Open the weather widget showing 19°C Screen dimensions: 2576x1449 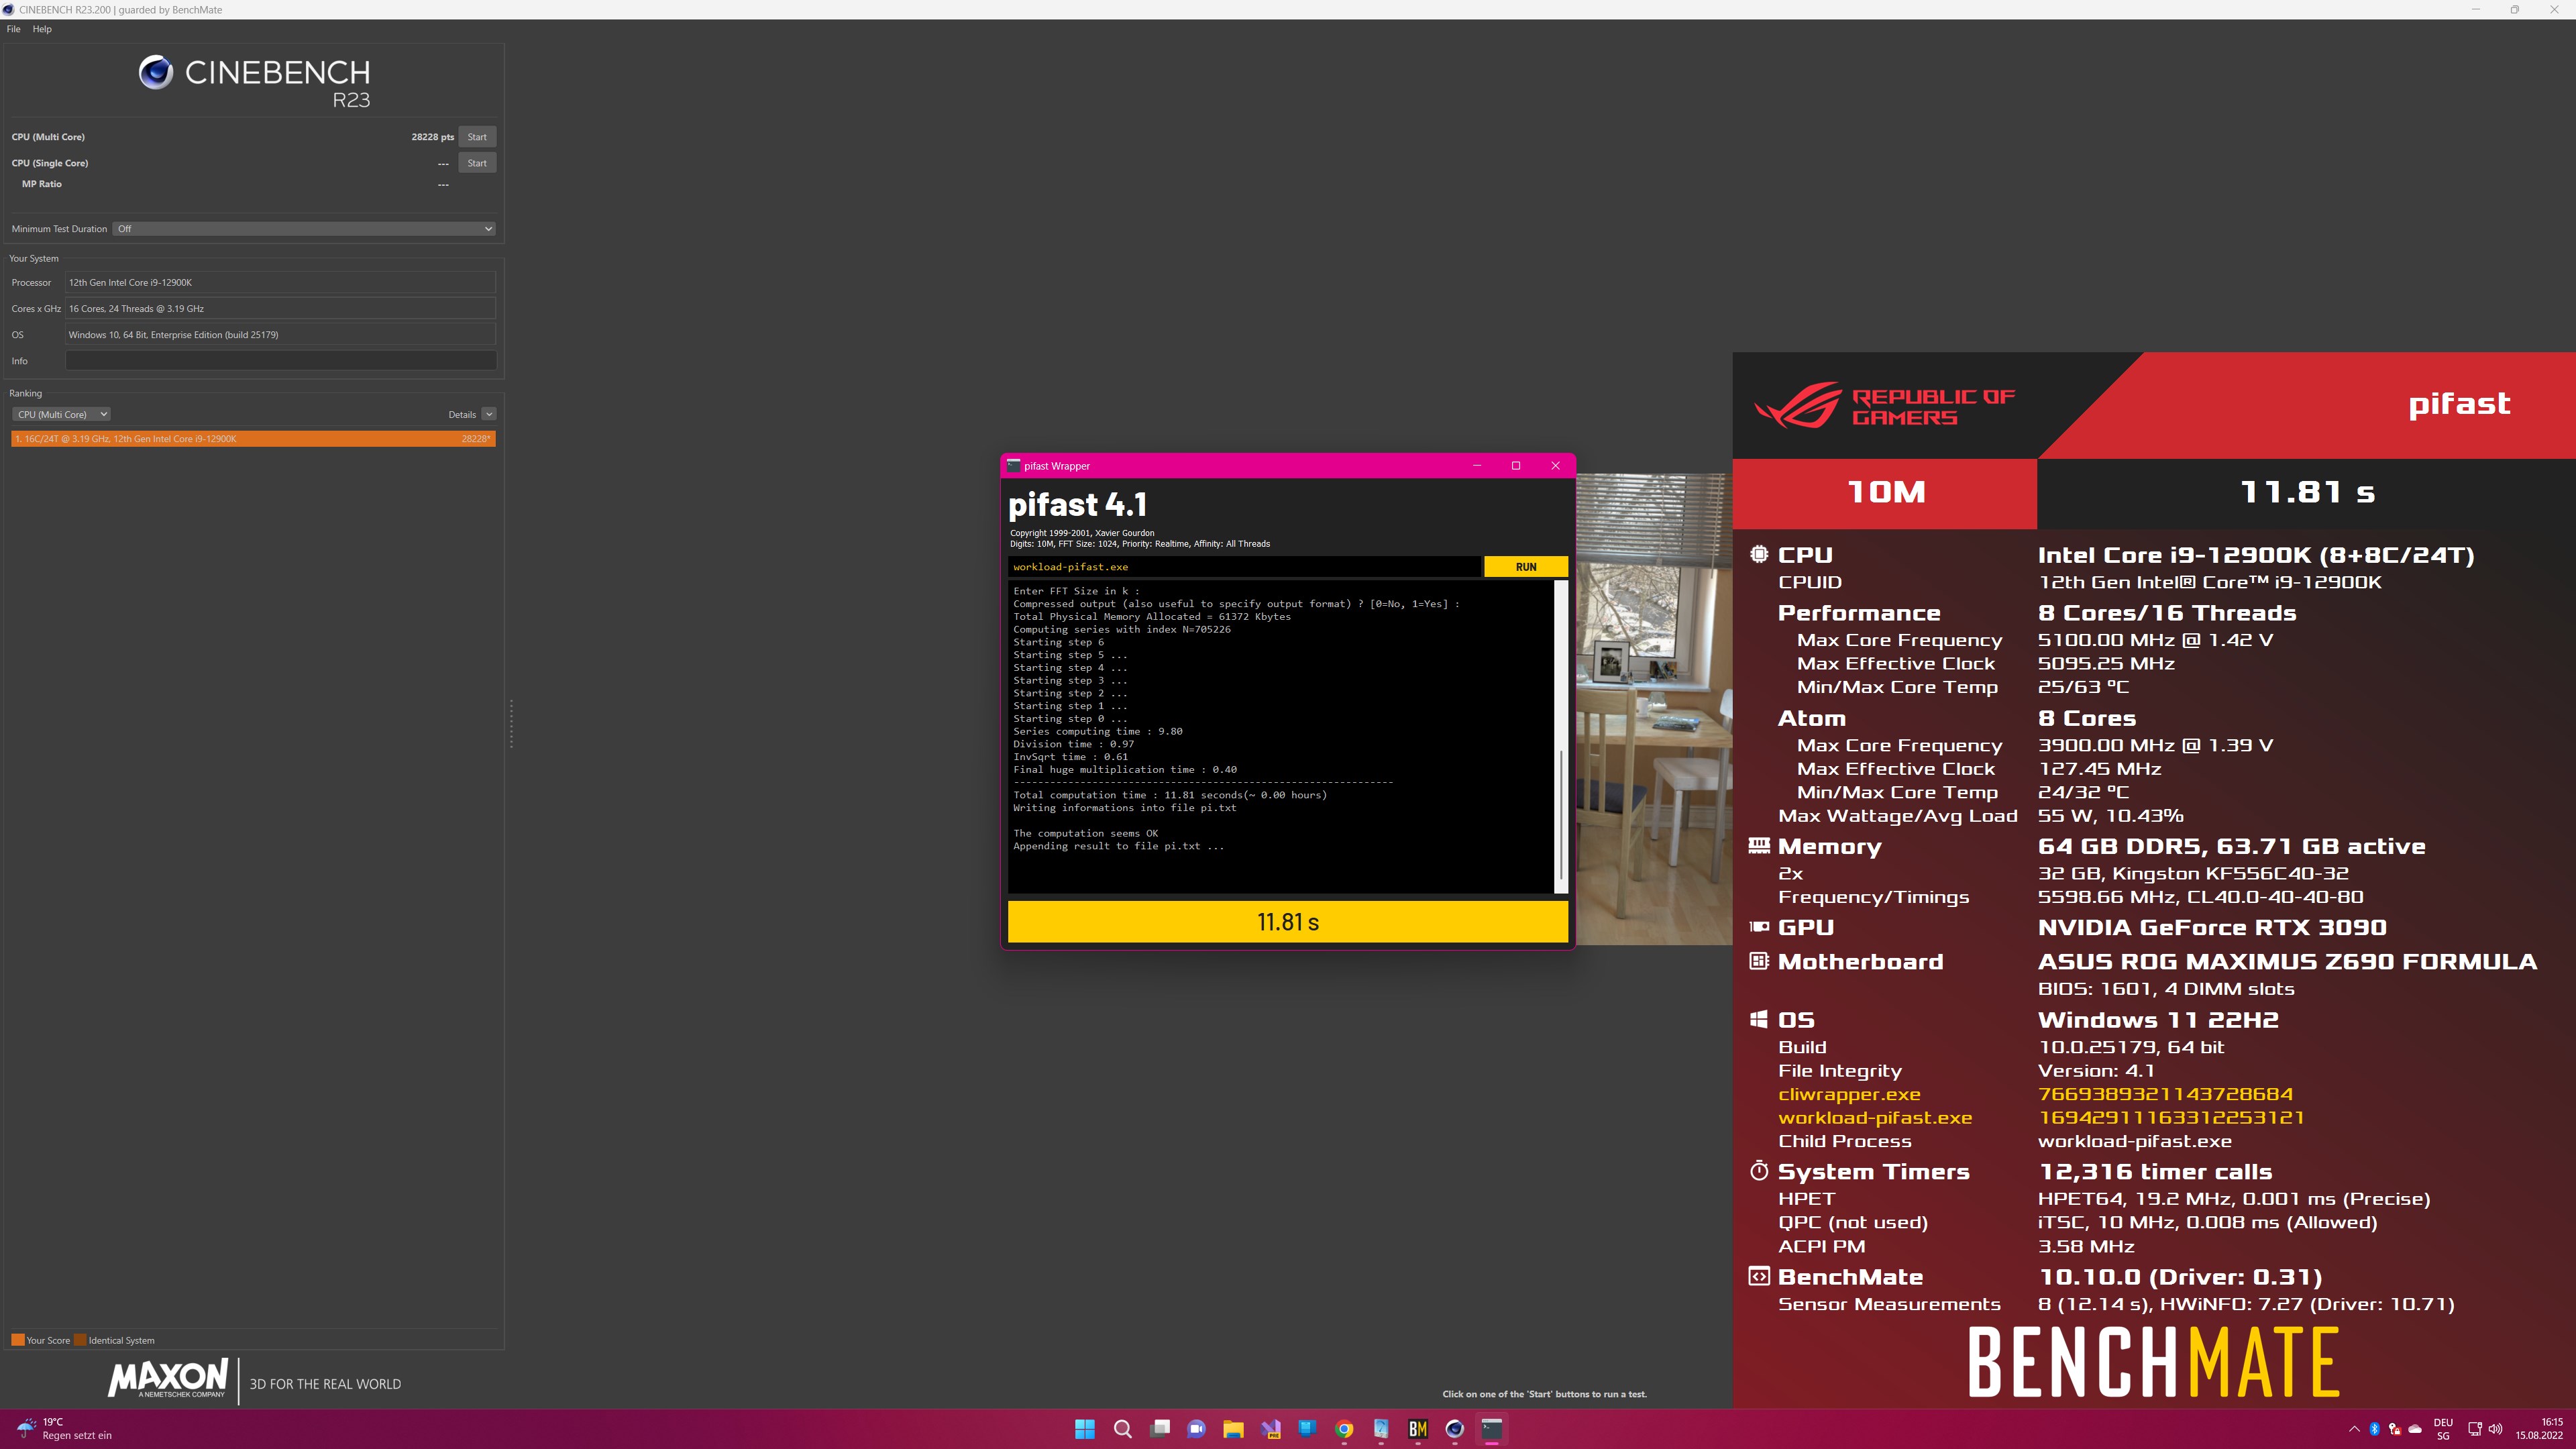pos(66,1428)
